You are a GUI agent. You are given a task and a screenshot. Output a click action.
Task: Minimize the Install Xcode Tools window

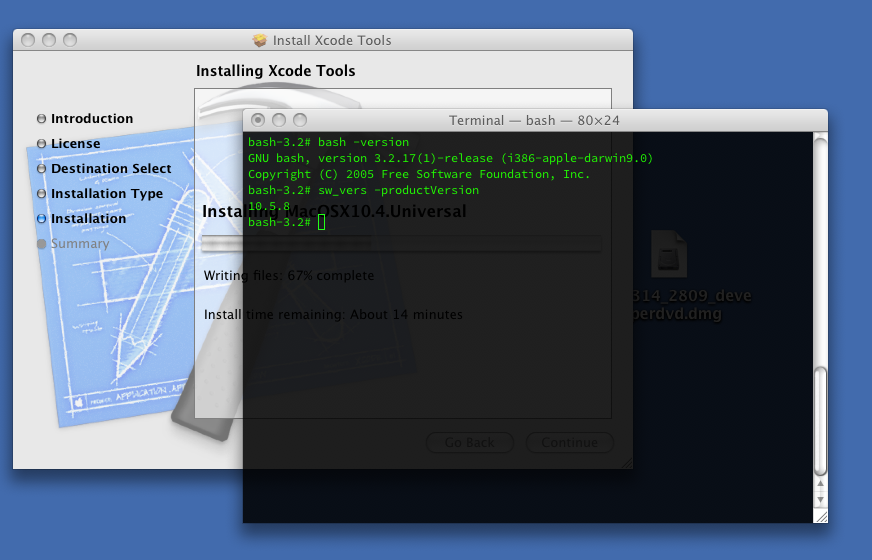click(x=49, y=40)
